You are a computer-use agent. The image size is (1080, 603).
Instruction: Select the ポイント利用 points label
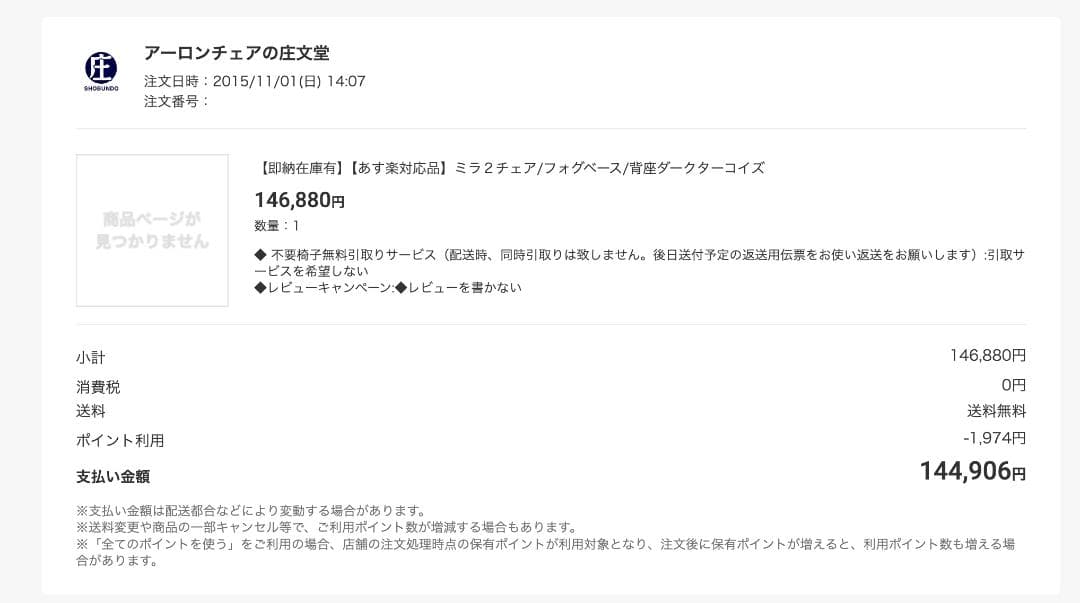coord(120,440)
